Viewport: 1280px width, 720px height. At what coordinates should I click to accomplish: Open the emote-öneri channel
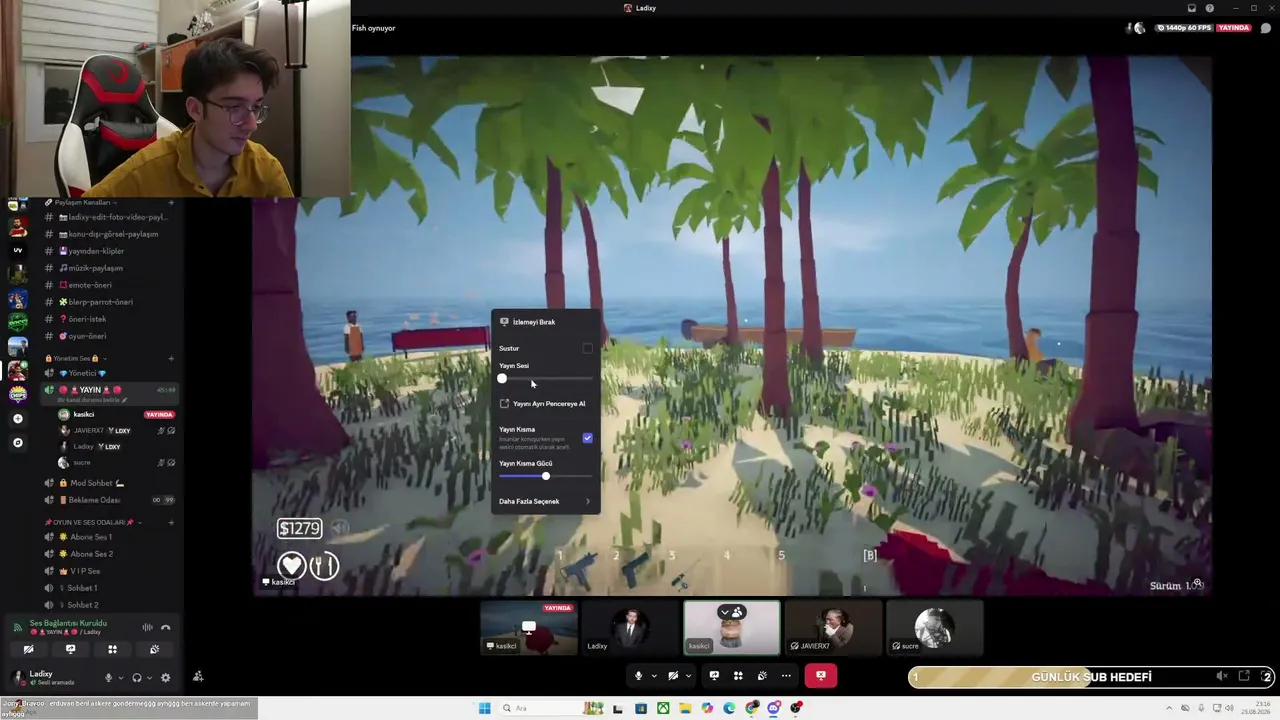(x=110, y=285)
